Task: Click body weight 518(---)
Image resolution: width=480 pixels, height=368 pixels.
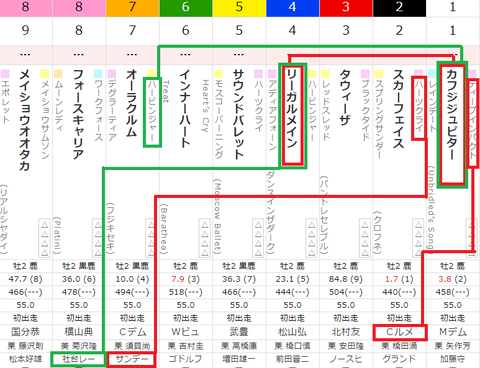Action: [186, 292]
